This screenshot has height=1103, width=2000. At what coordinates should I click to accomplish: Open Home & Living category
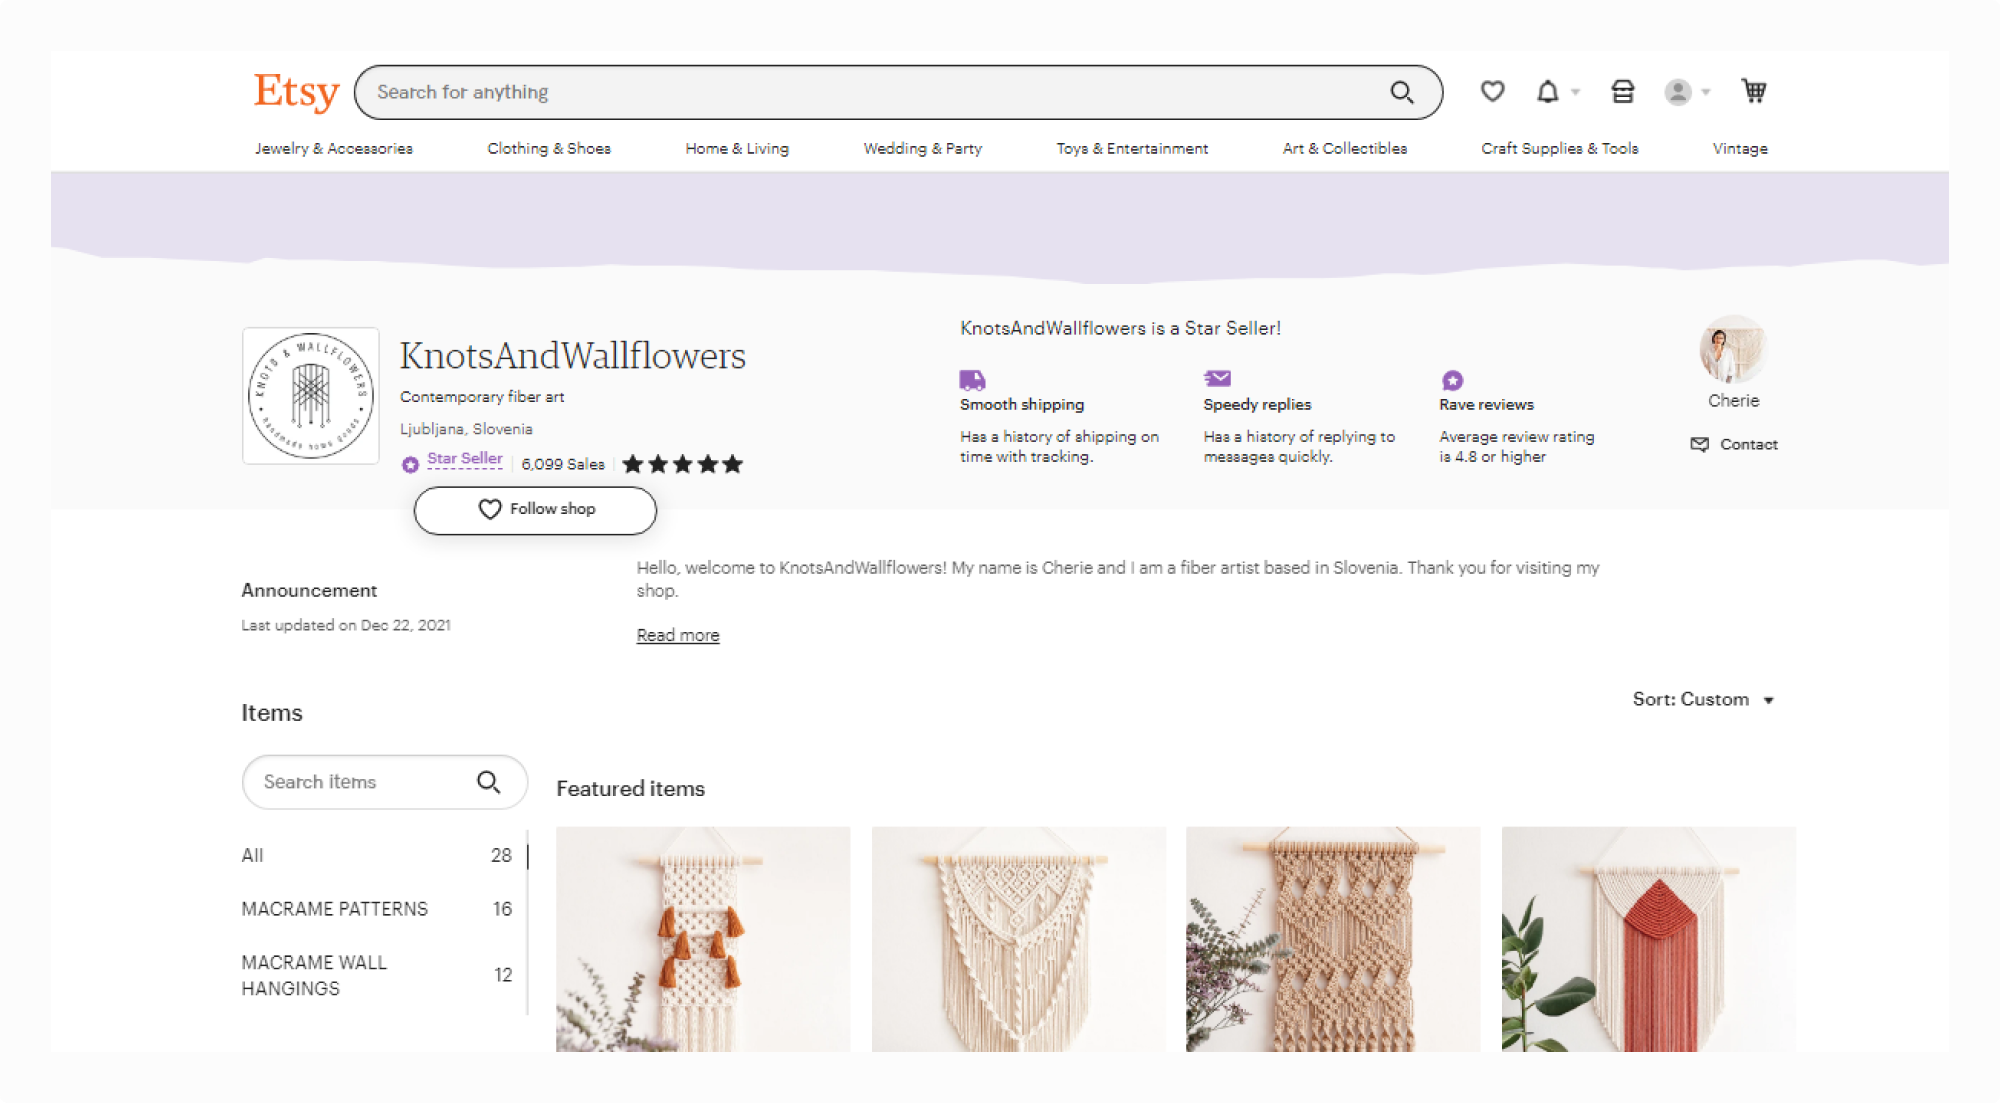coord(737,148)
